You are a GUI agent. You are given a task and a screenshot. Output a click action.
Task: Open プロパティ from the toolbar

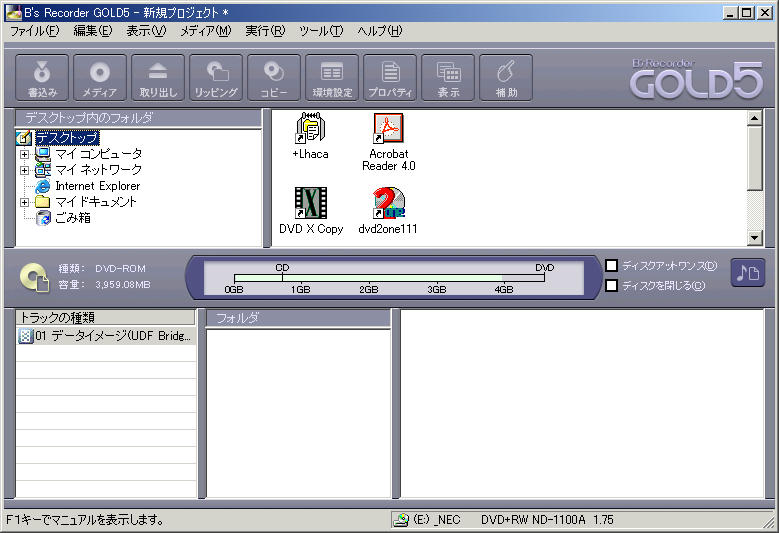390,78
